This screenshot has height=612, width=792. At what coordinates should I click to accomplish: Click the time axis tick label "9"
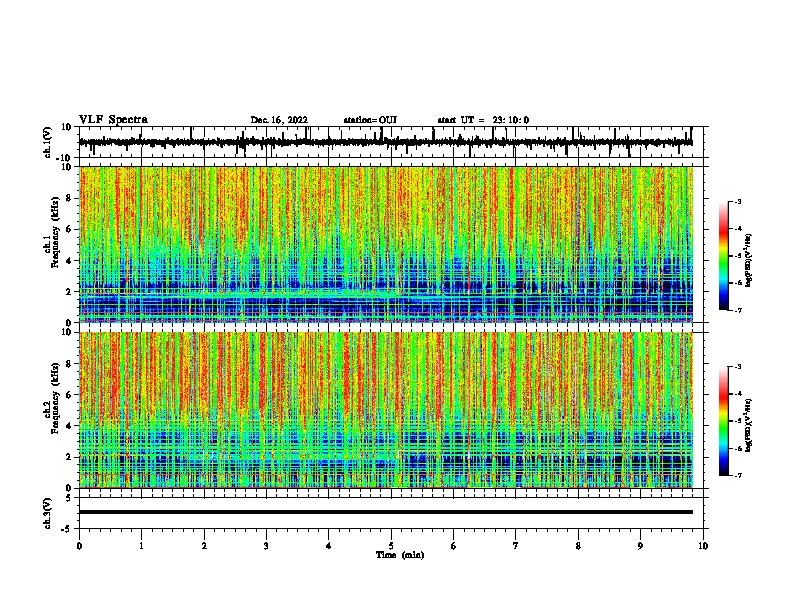(x=640, y=546)
